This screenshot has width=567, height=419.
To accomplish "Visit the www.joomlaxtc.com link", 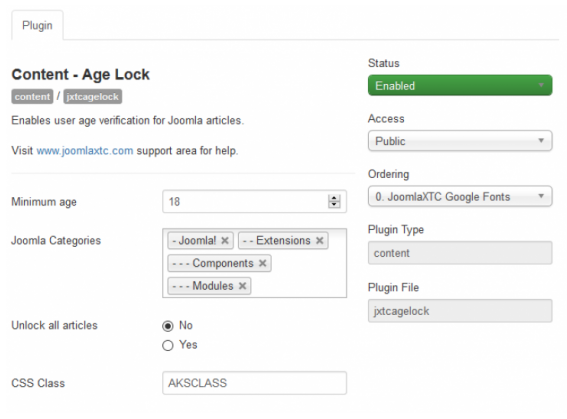I will (85, 151).
